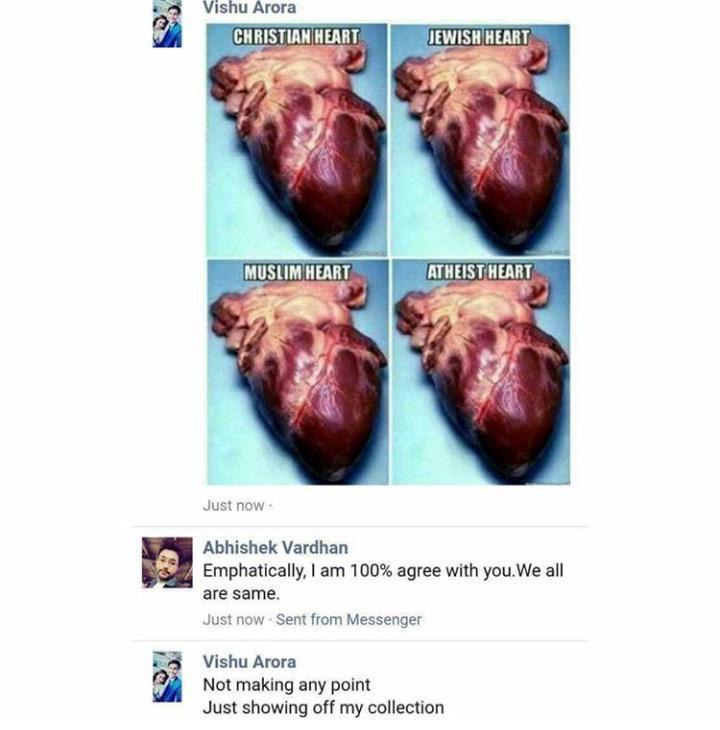Click the MUSLIM HEART caption label
Screen dimensions: 720x730
tap(297, 272)
